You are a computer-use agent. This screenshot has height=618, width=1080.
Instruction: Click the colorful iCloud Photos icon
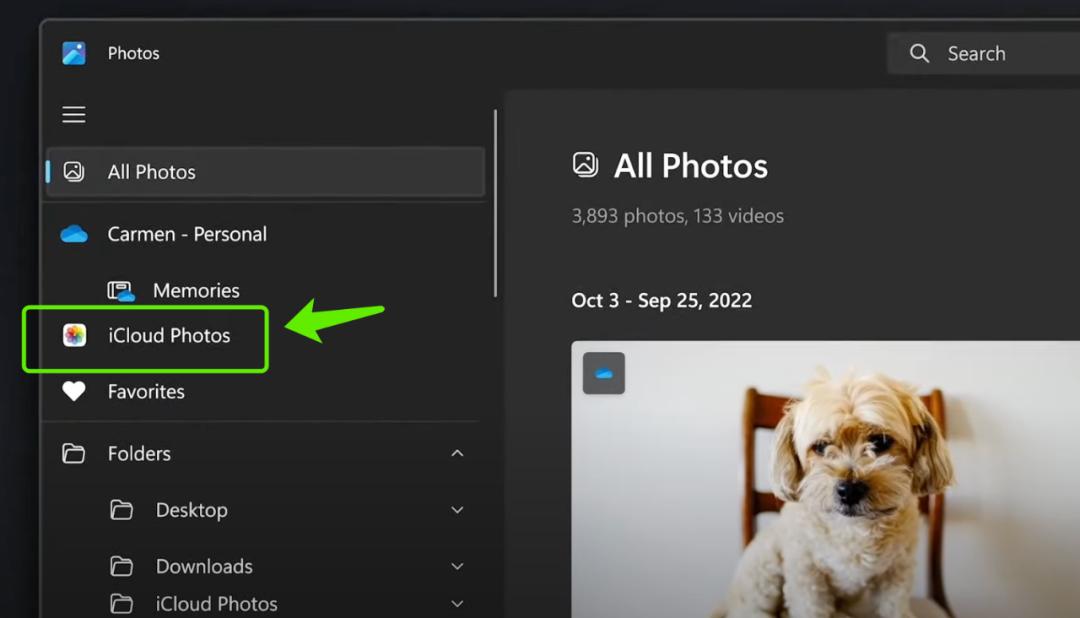(x=74, y=336)
